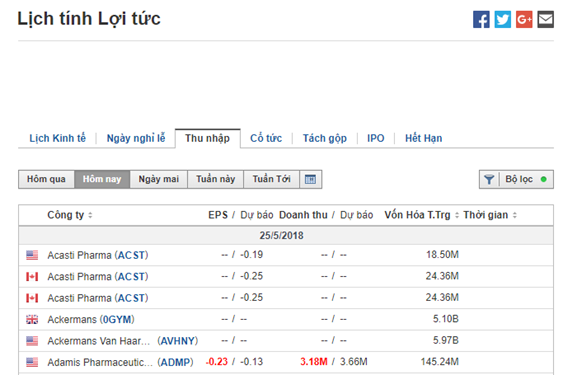This screenshot has width=563, height=375.
Task: Open the Lịch Kinh tế tab
Action: tap(57, 138)
